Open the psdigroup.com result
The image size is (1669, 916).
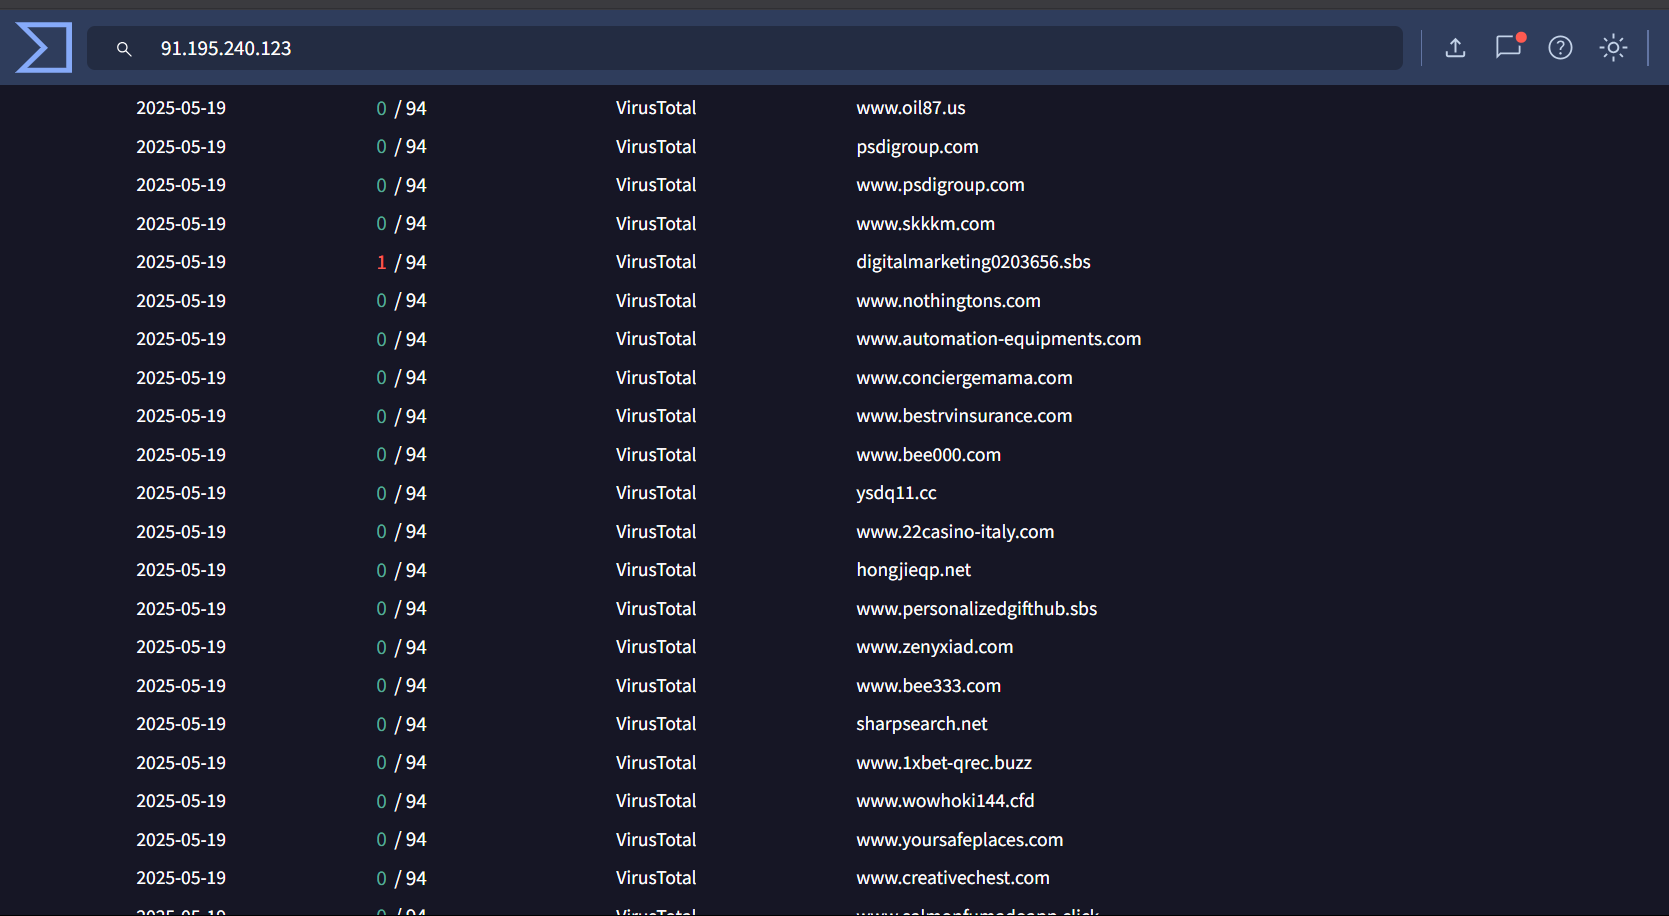click(917, 146)
